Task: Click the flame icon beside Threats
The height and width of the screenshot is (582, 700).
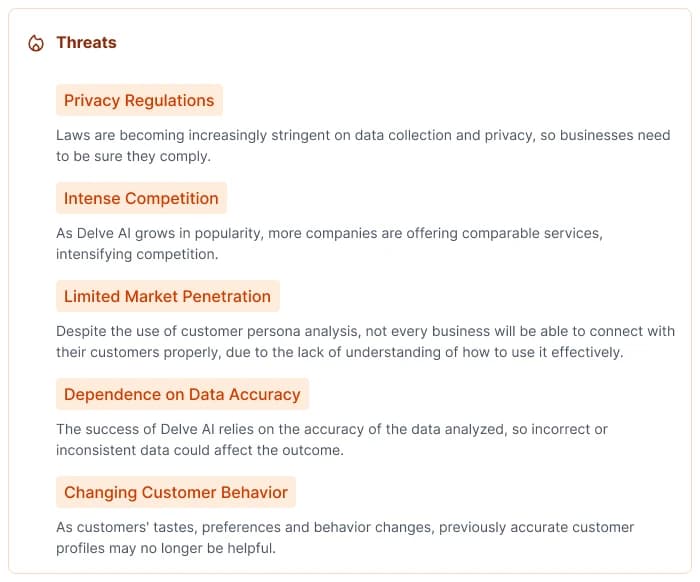Action: point(36,43)
